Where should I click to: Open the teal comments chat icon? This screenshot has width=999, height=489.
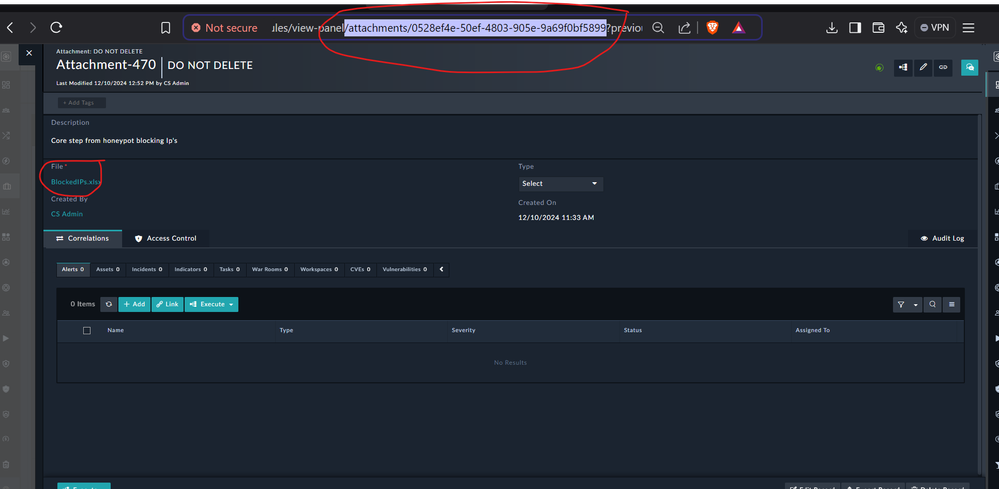point(969,67)
